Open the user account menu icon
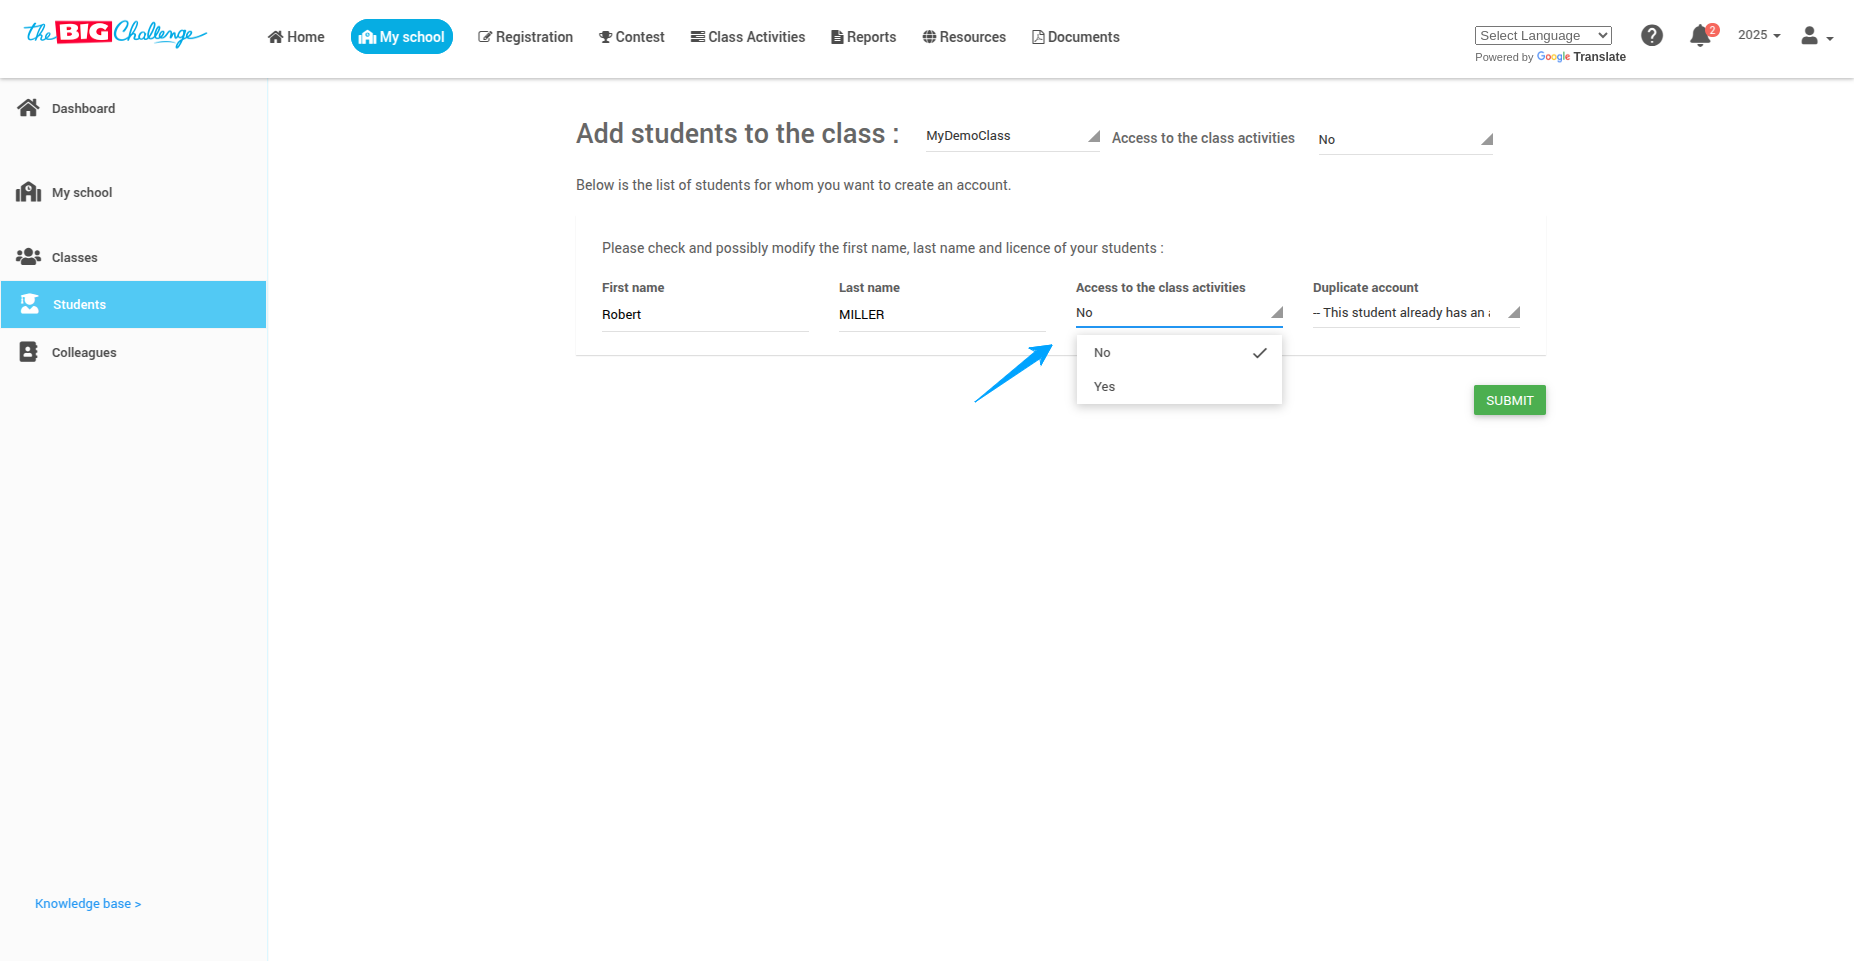The height and width of the screenshot is (961, 1854). [1816, 36]
